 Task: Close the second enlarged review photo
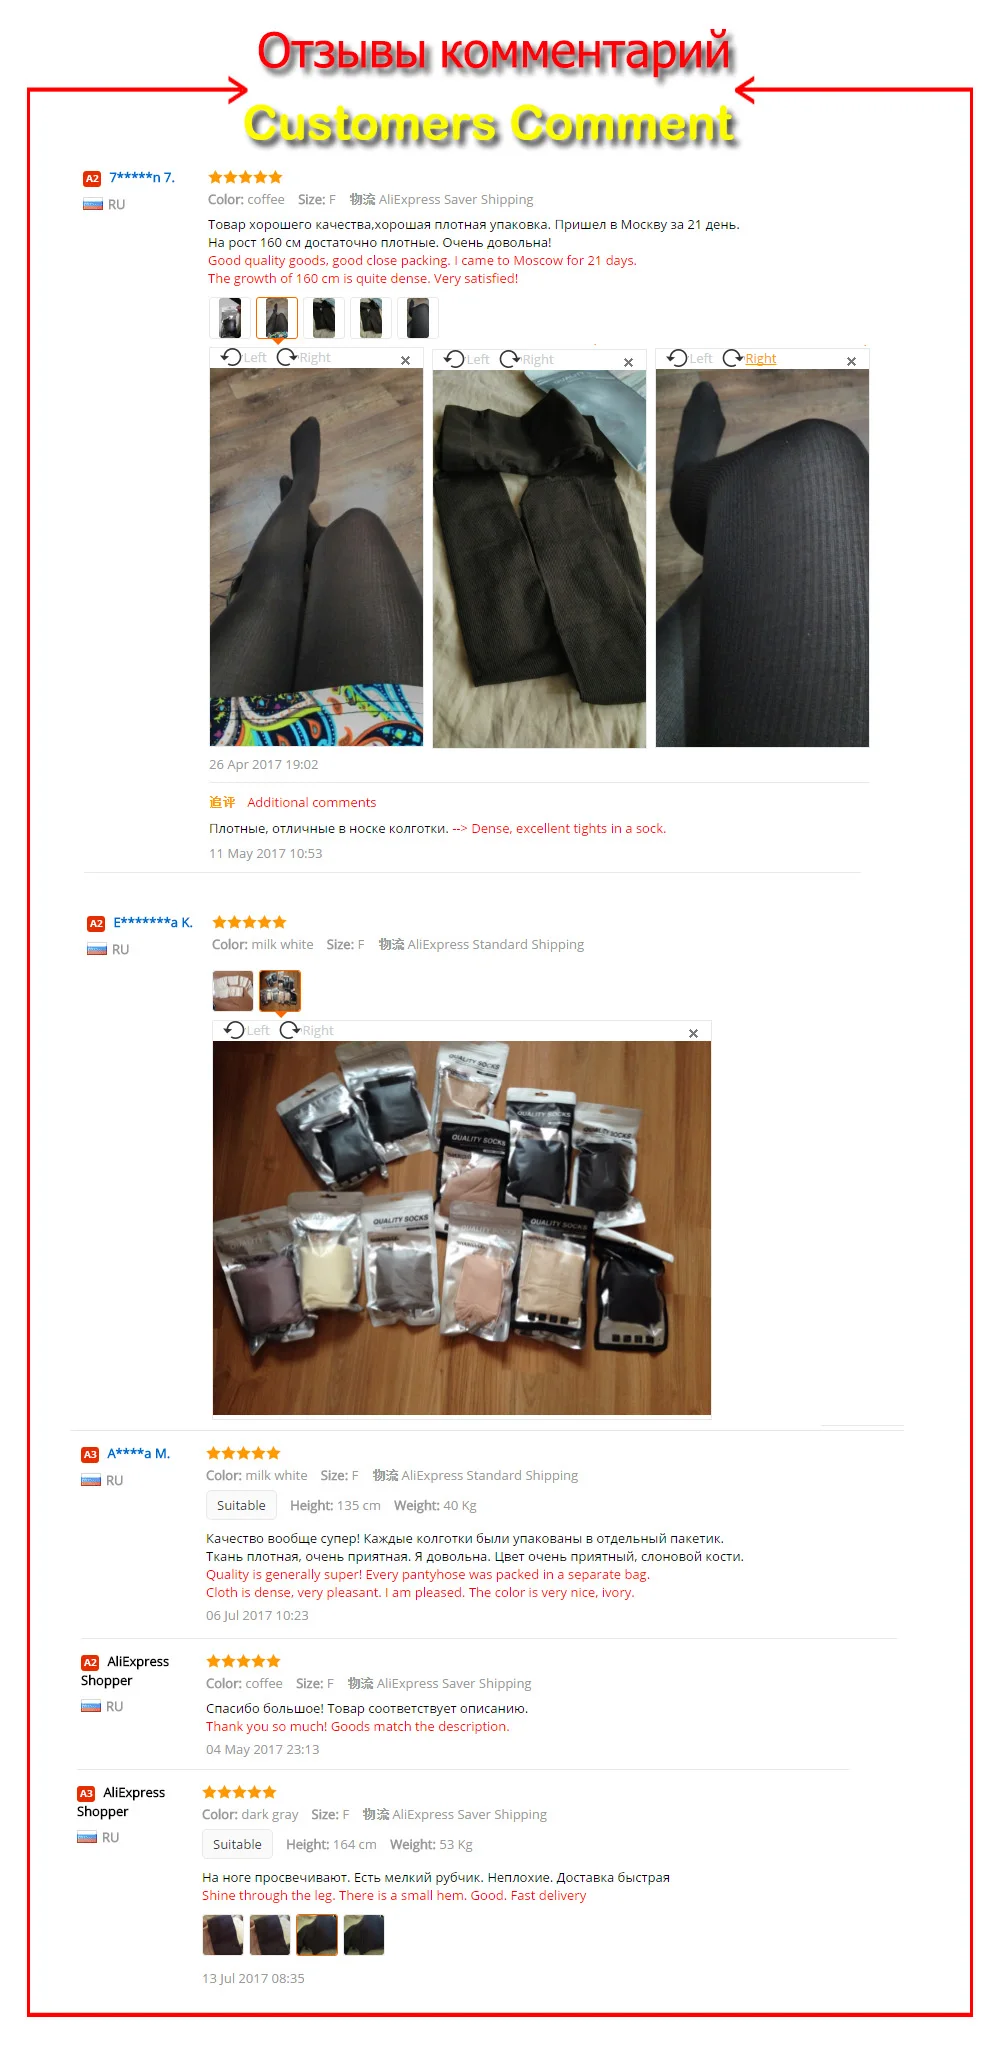[628, 362]
